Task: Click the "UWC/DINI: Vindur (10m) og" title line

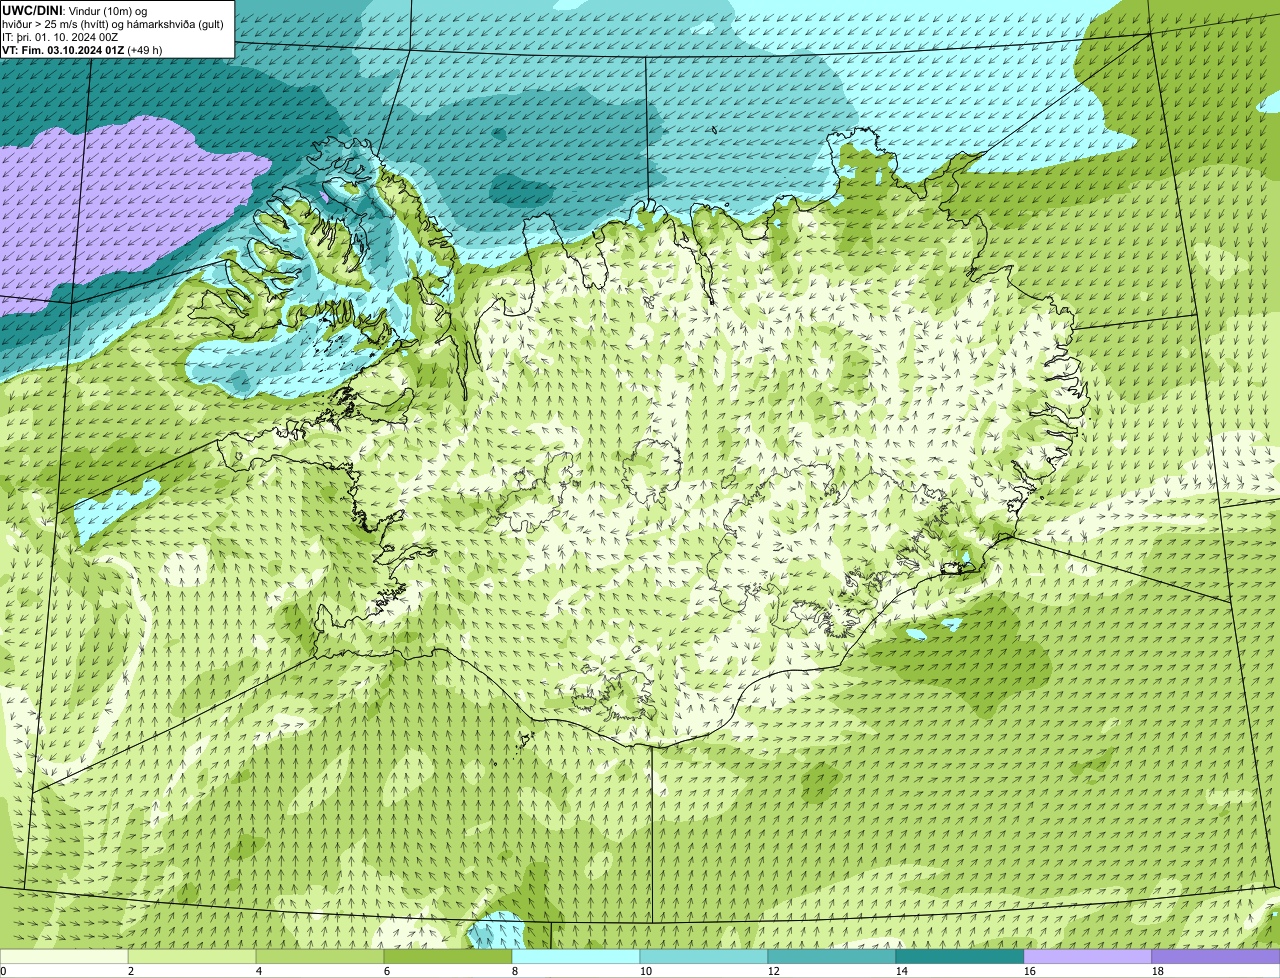Action: pos(75,10)
